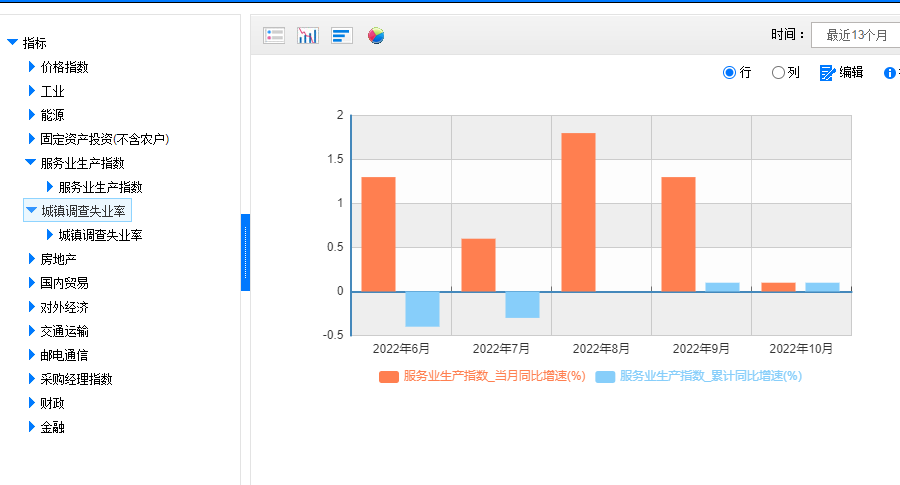
Task: Select the 能源 tree label
Action: [x=52, y=115]
